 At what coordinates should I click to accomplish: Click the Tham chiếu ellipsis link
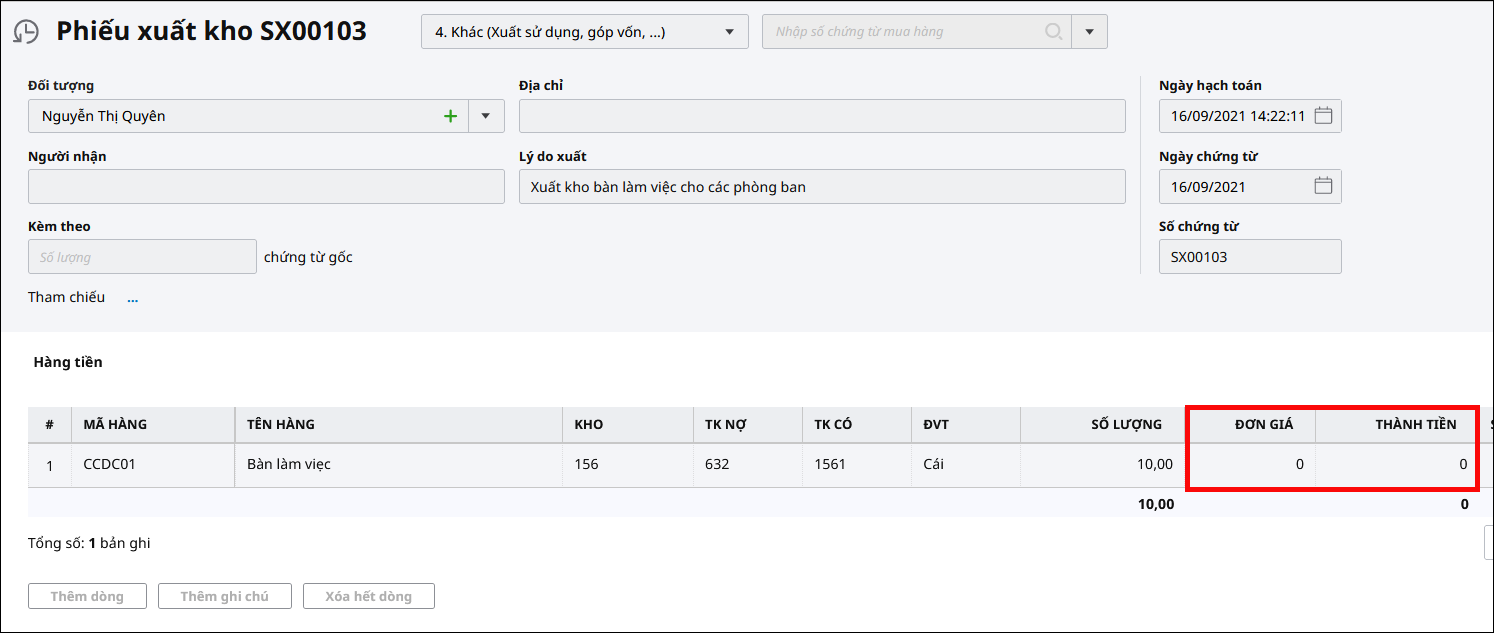[x=132, y=298]
